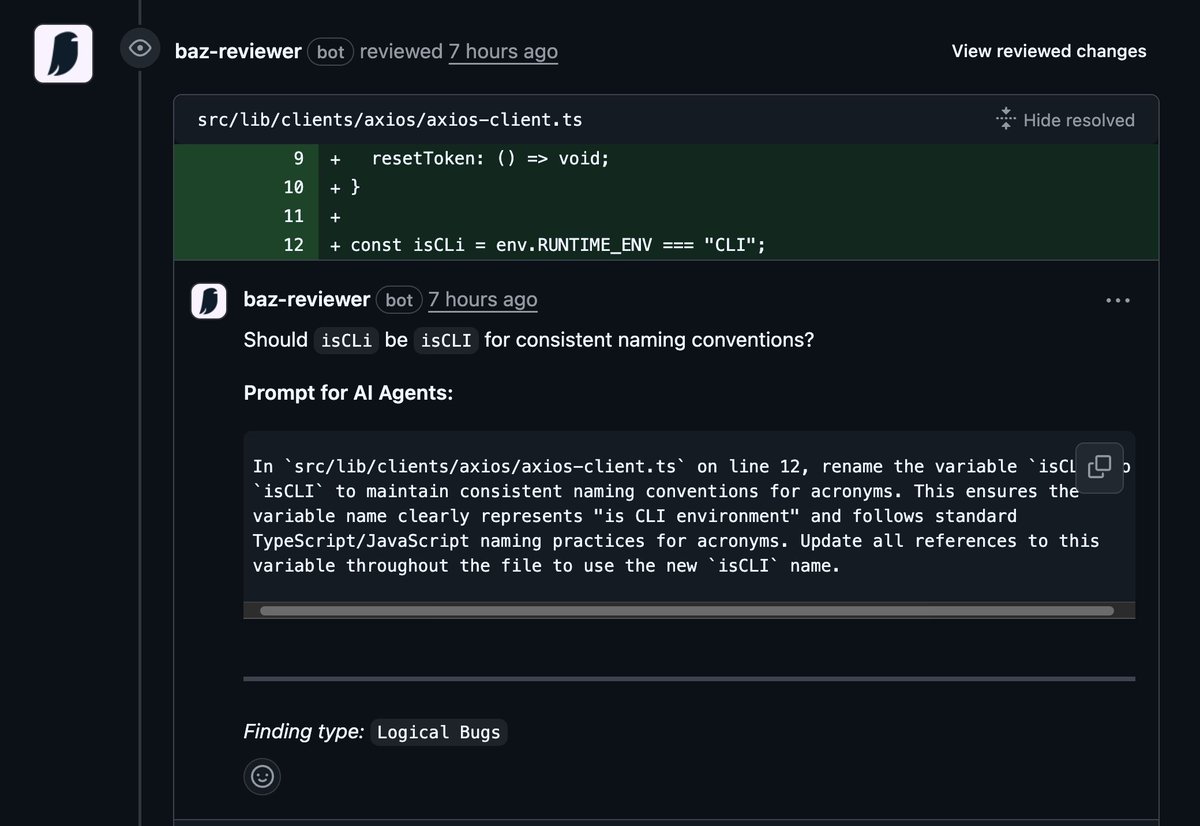Click the small baz-reviewer avatar in the comment
The width and height of the screenshot is (1200, 826).
coord(209,300)
